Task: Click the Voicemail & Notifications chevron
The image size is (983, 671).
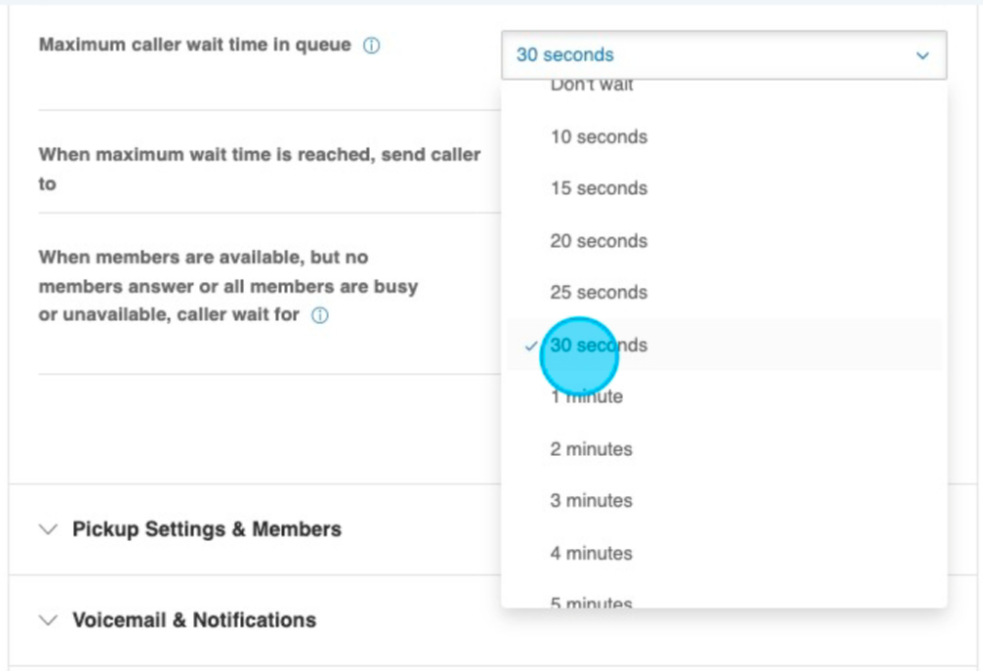Action: 48,621
